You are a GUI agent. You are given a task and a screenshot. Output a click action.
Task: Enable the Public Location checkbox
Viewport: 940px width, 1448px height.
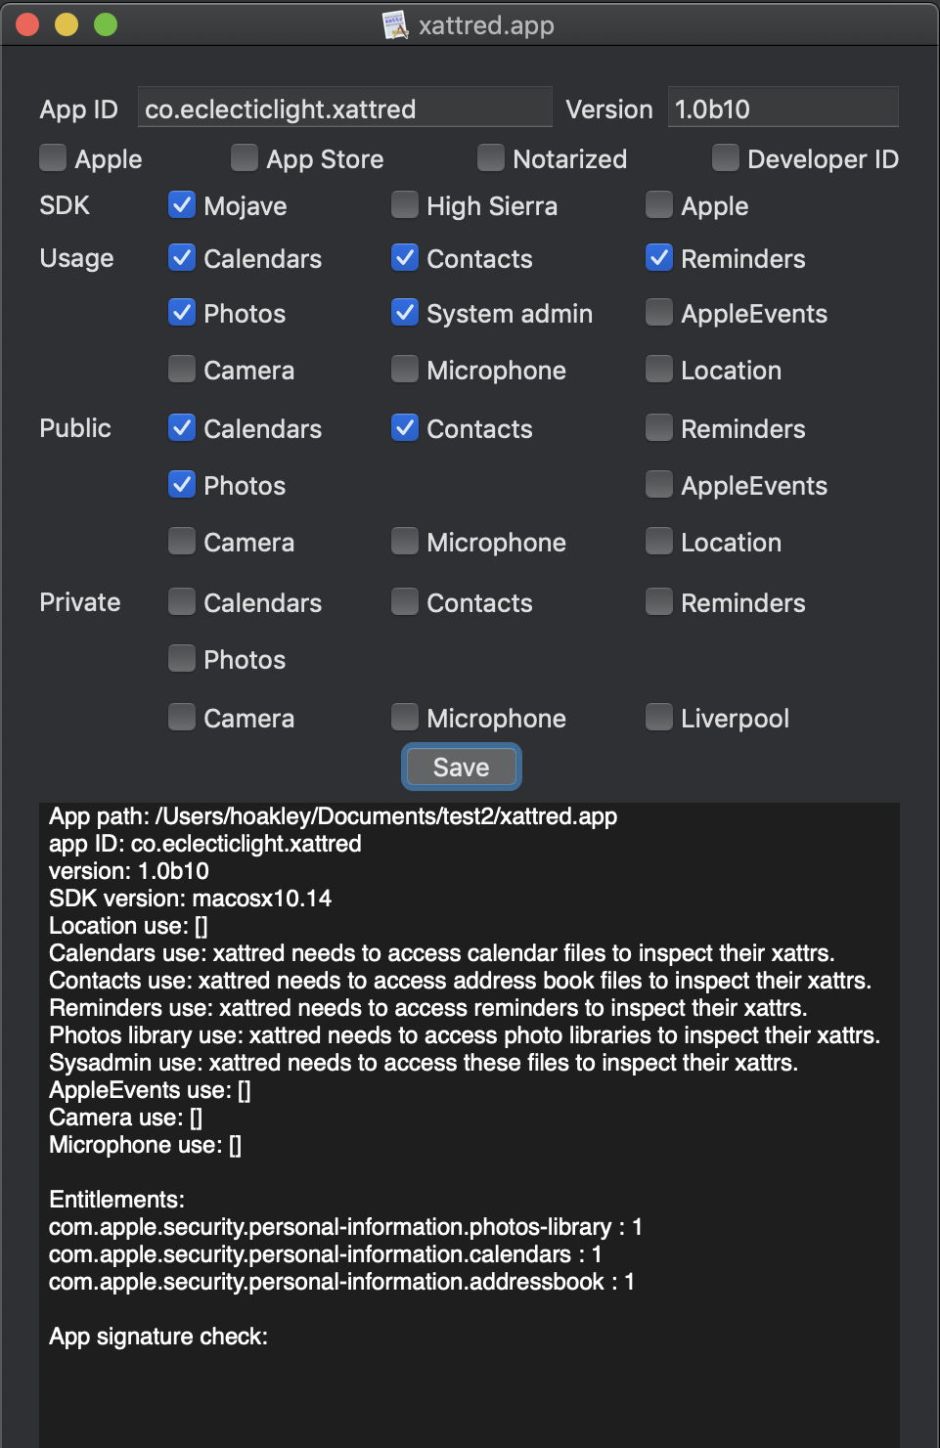pos(659,542)
